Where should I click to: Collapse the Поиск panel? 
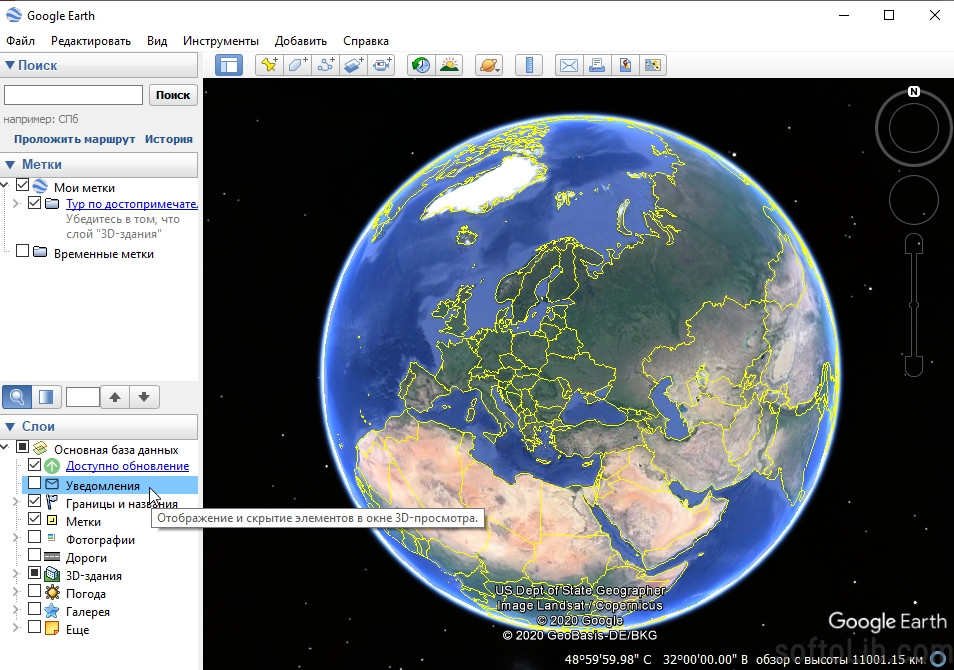(10, 65)
